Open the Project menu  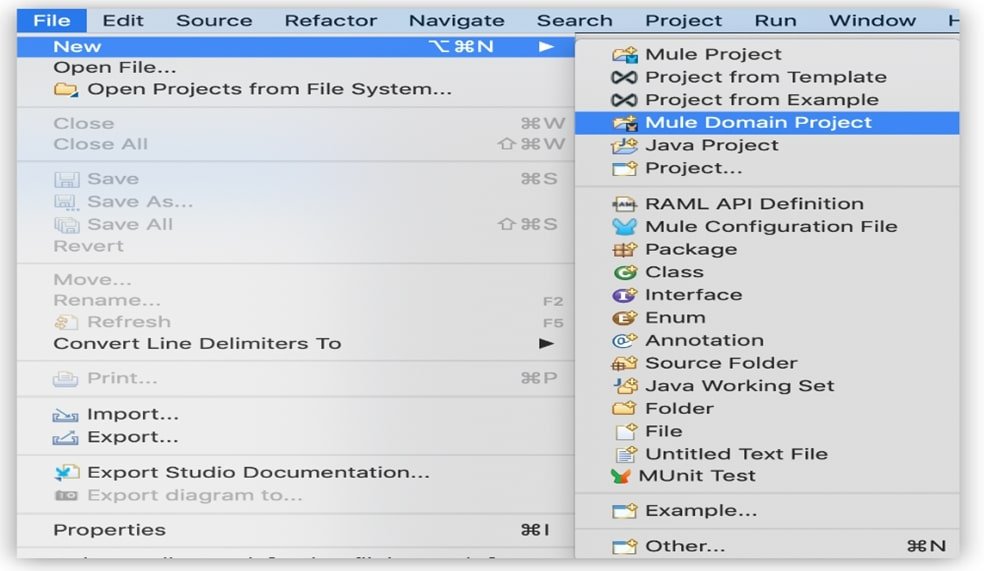click(x=683, y=20)
